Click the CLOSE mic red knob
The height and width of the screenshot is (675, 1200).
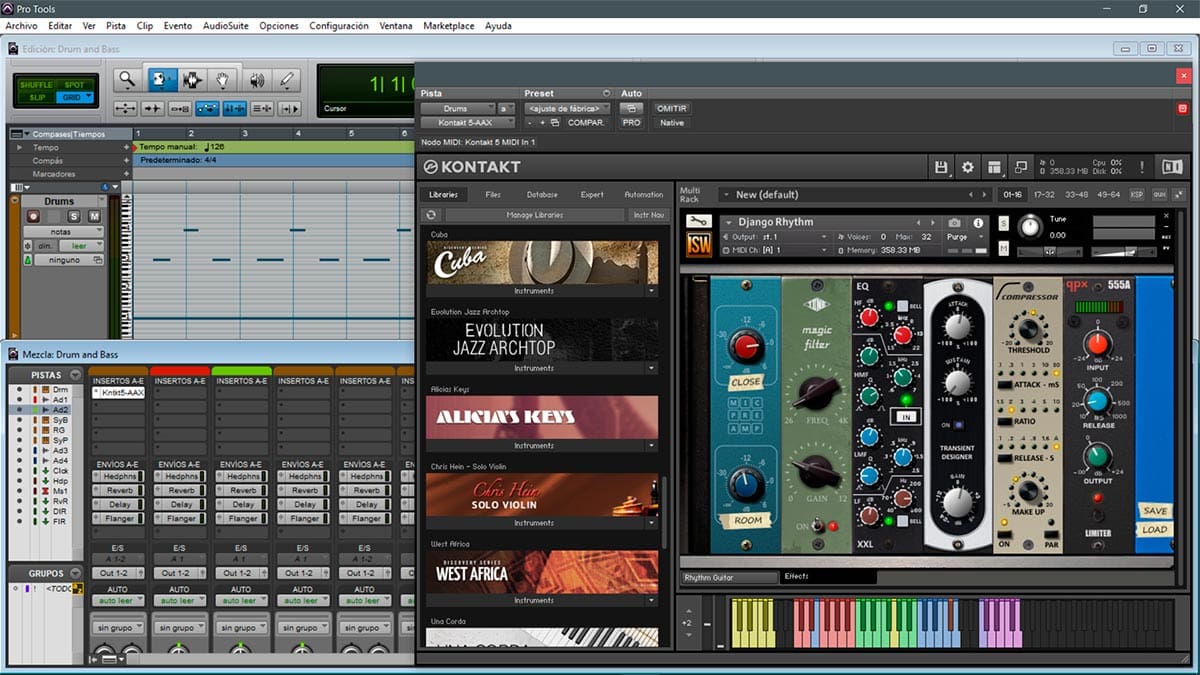click(745, 347)
